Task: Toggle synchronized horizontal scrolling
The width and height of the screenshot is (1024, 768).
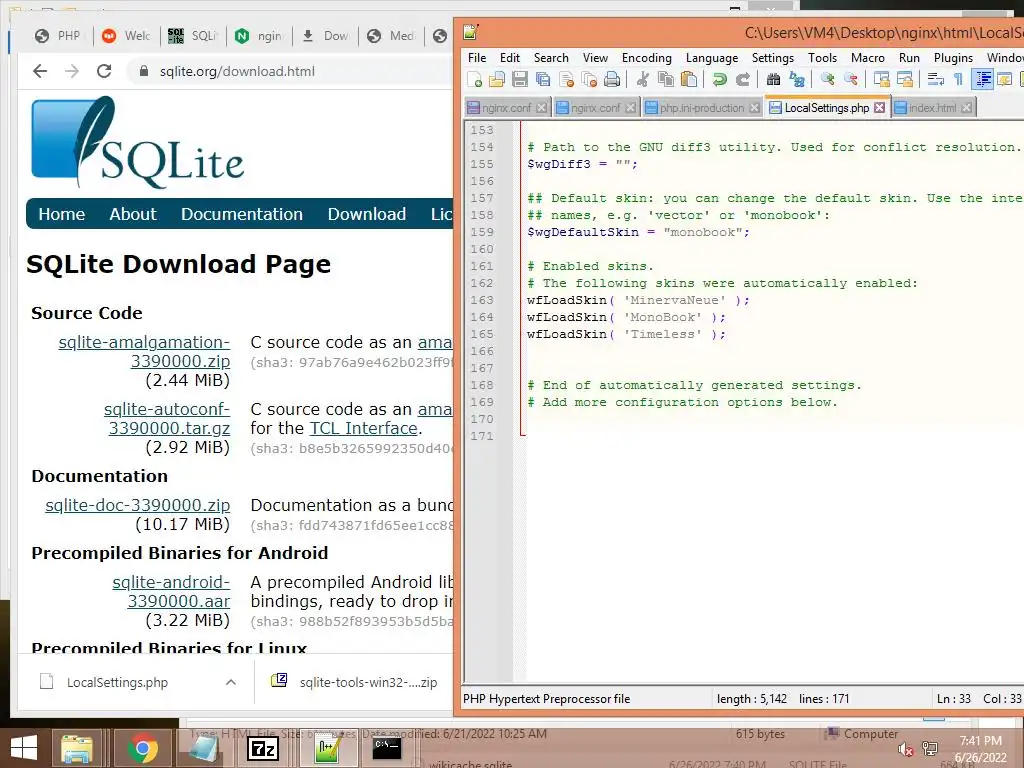Action: point(904,80)
